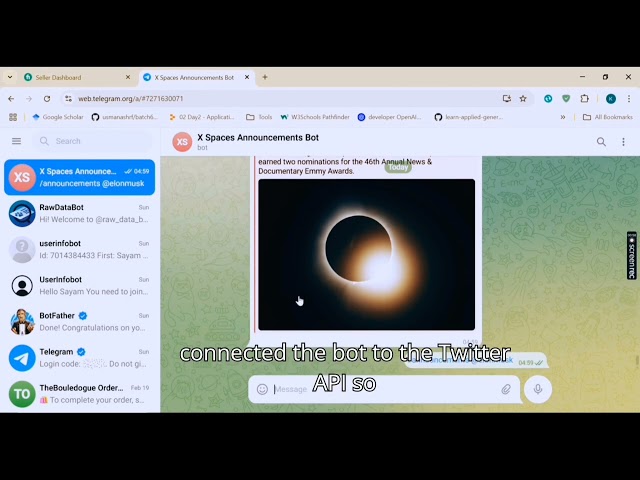640x480 pixels.
Task: Open a new browser tab
Action: point(265,77)
